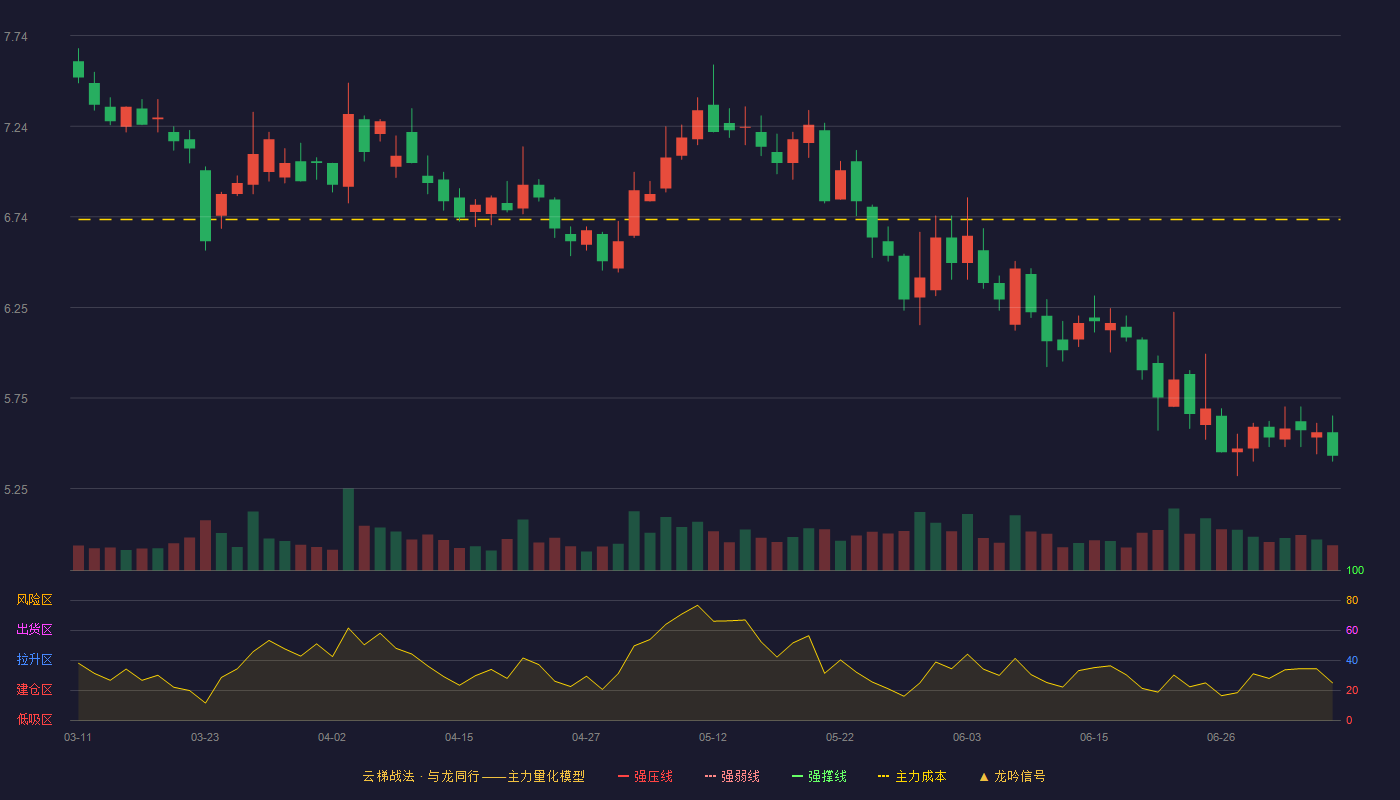Click the 06-03 date label
This screenshot has width=1400, height=800.
(x=967, y=737)
